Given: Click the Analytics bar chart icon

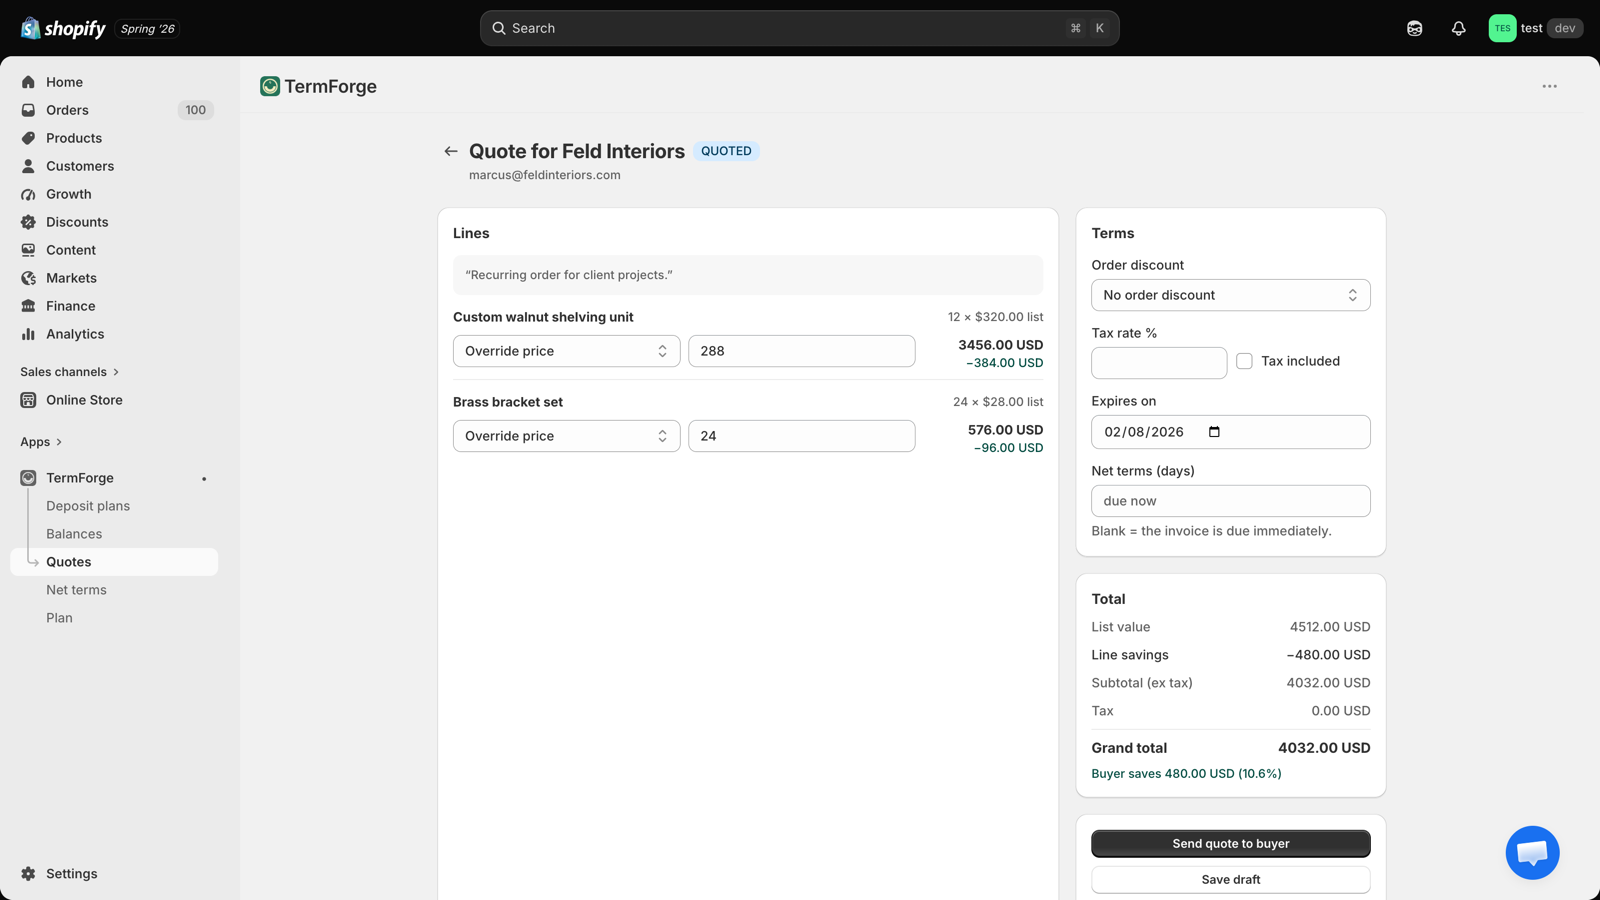Looking at the screenshot, I should click(x=28, y=334).
